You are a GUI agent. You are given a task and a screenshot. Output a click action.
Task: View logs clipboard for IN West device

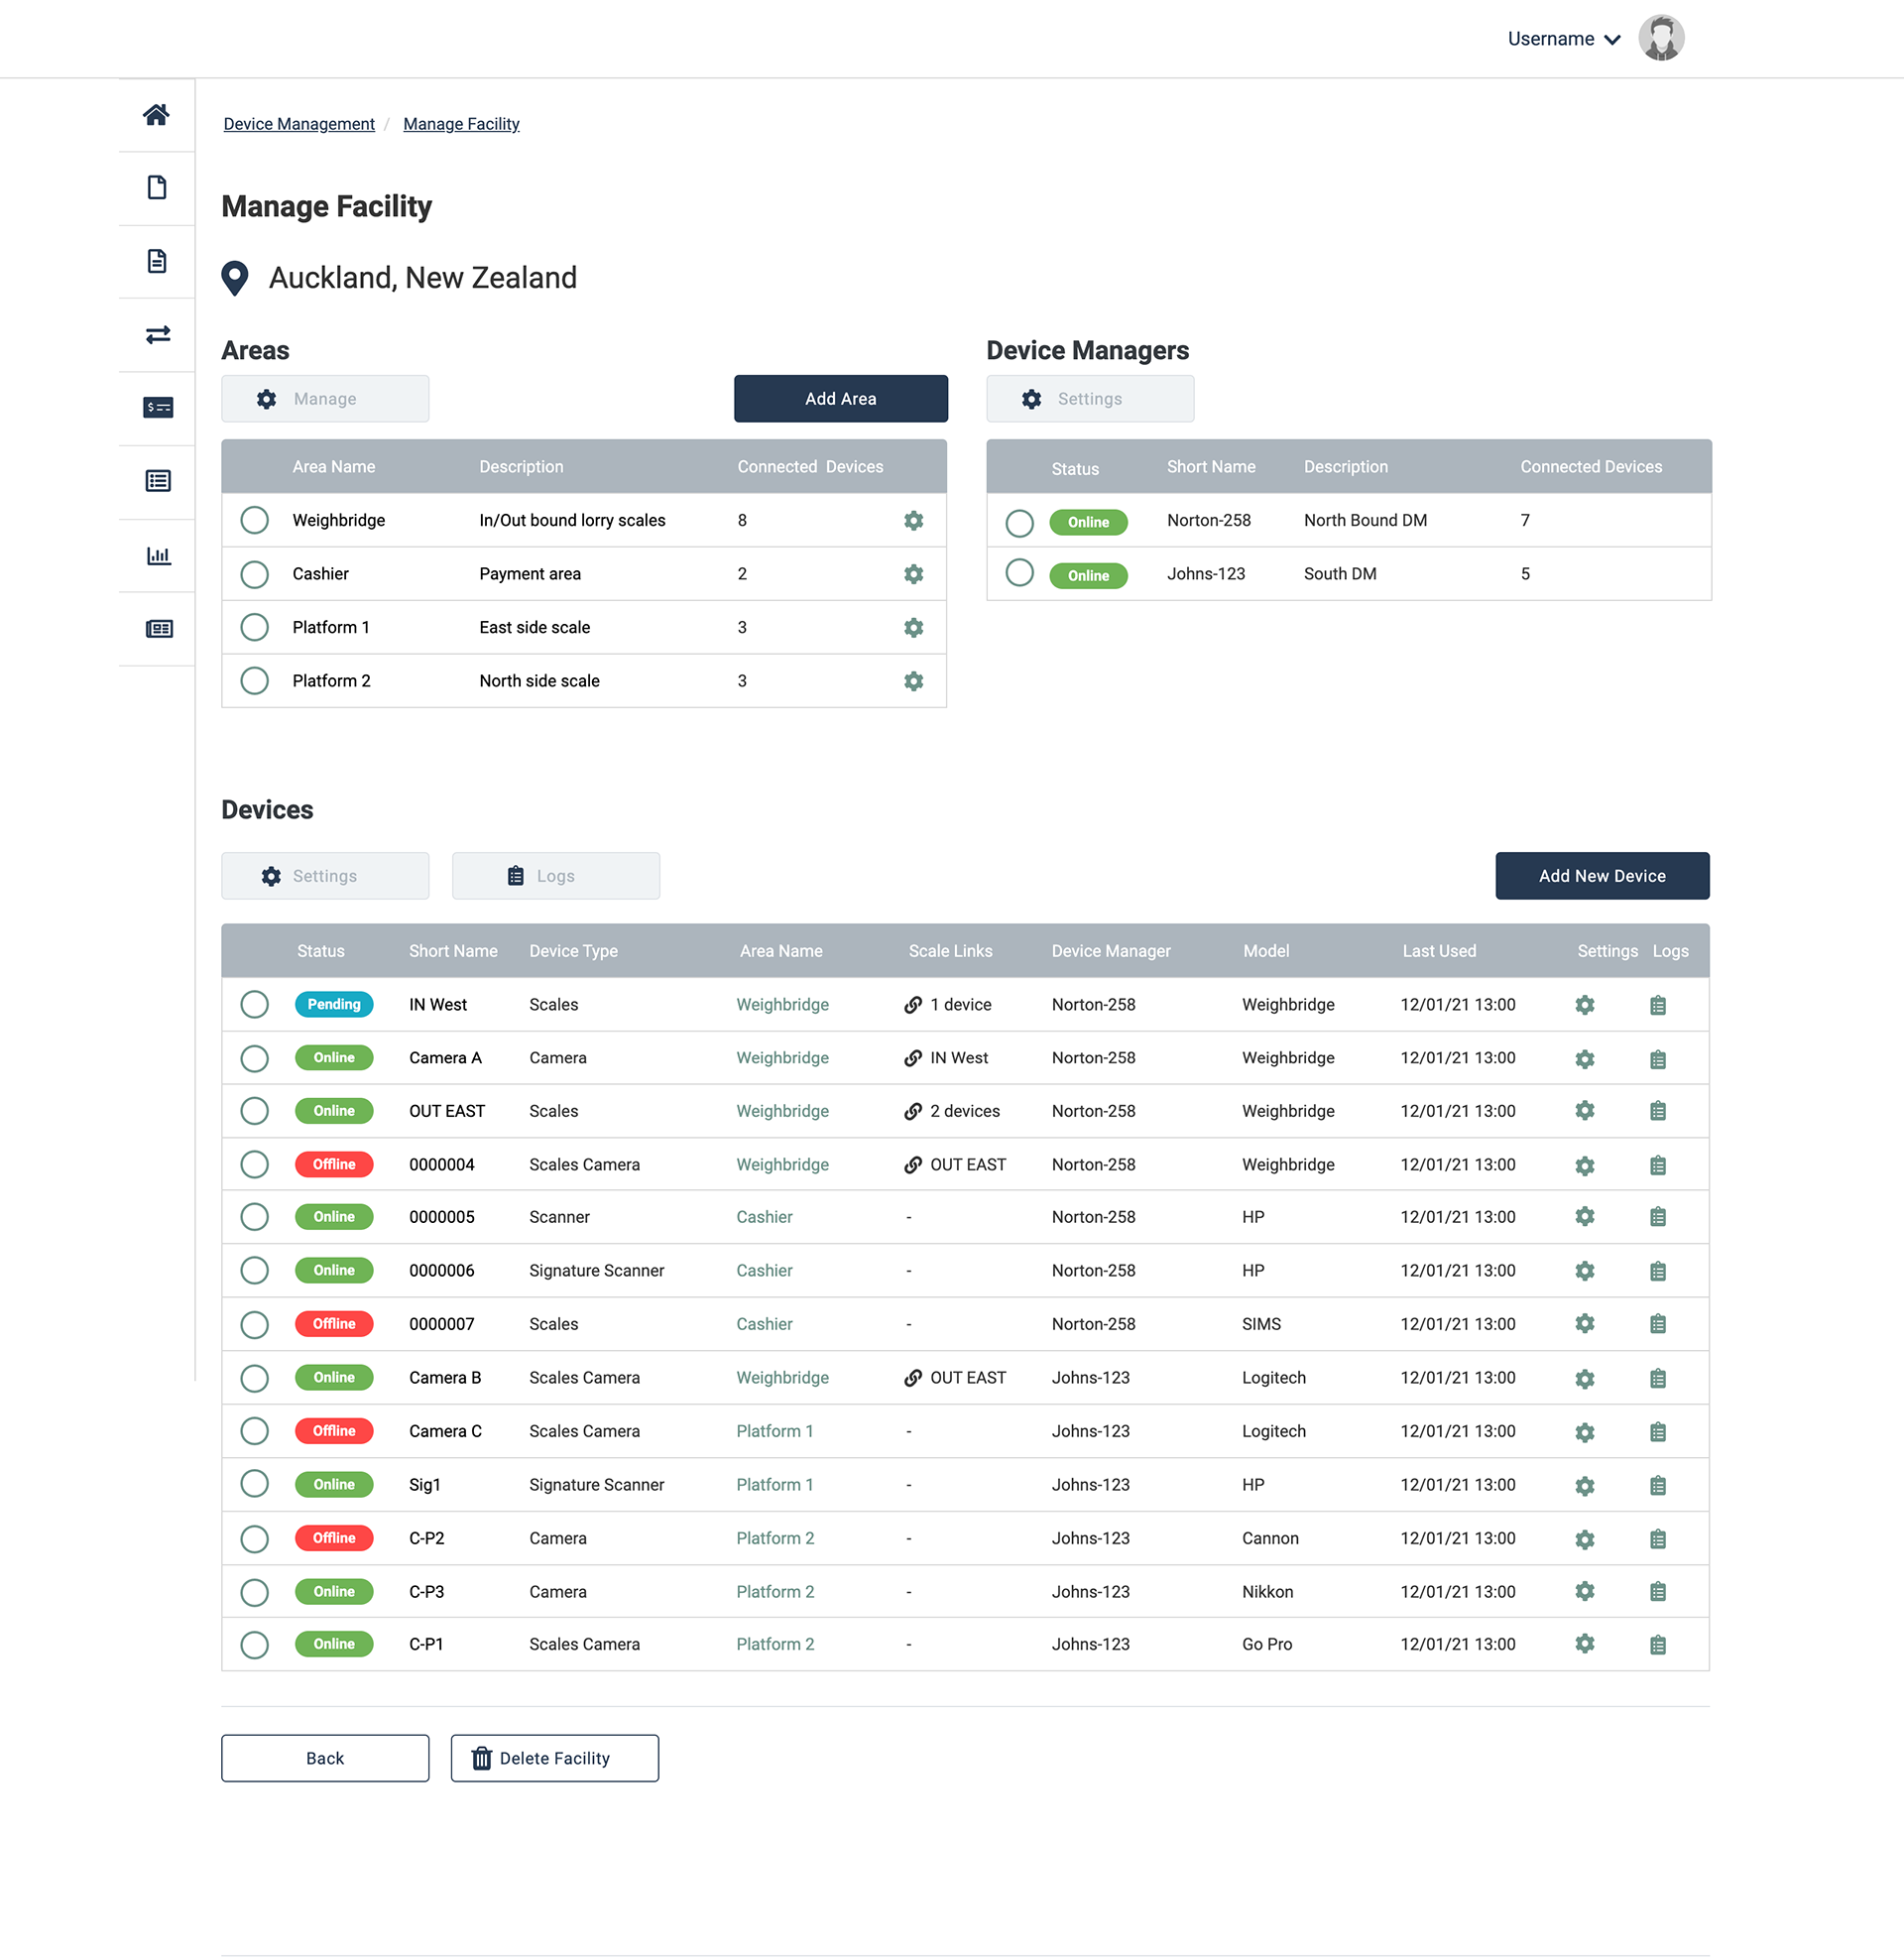click(1657, 1005)
